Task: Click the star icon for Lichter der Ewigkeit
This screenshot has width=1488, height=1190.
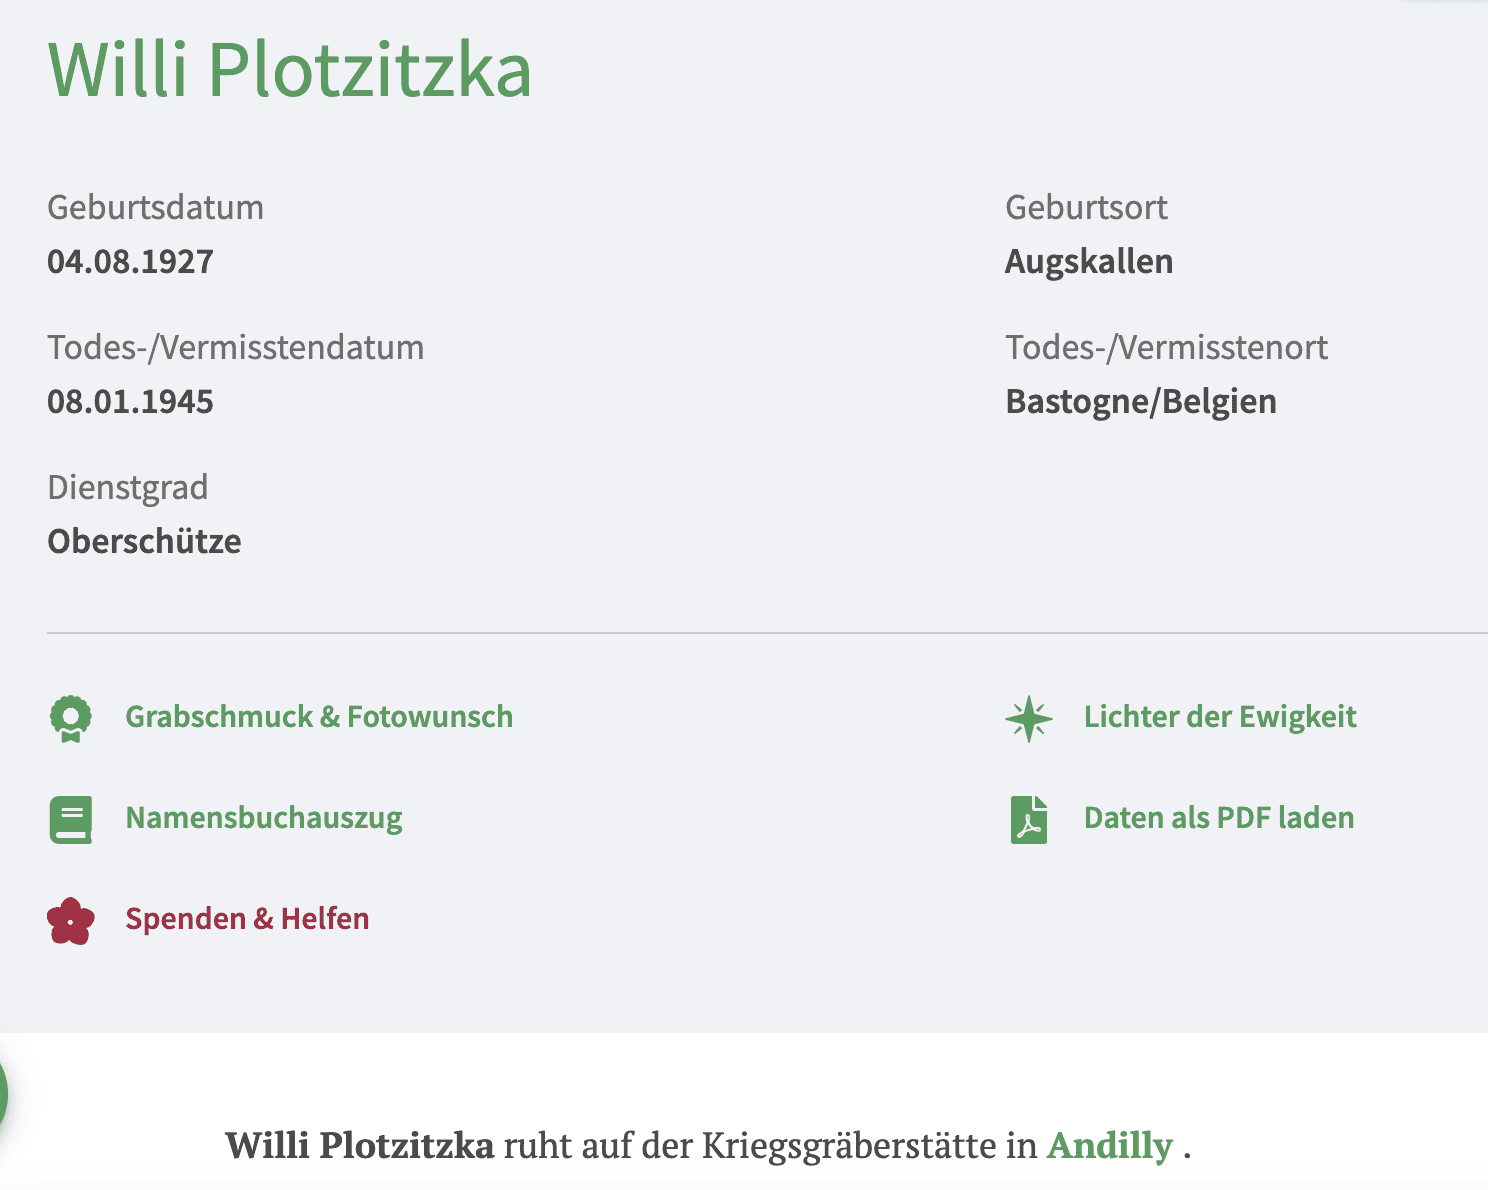Action: [1028, 718]
